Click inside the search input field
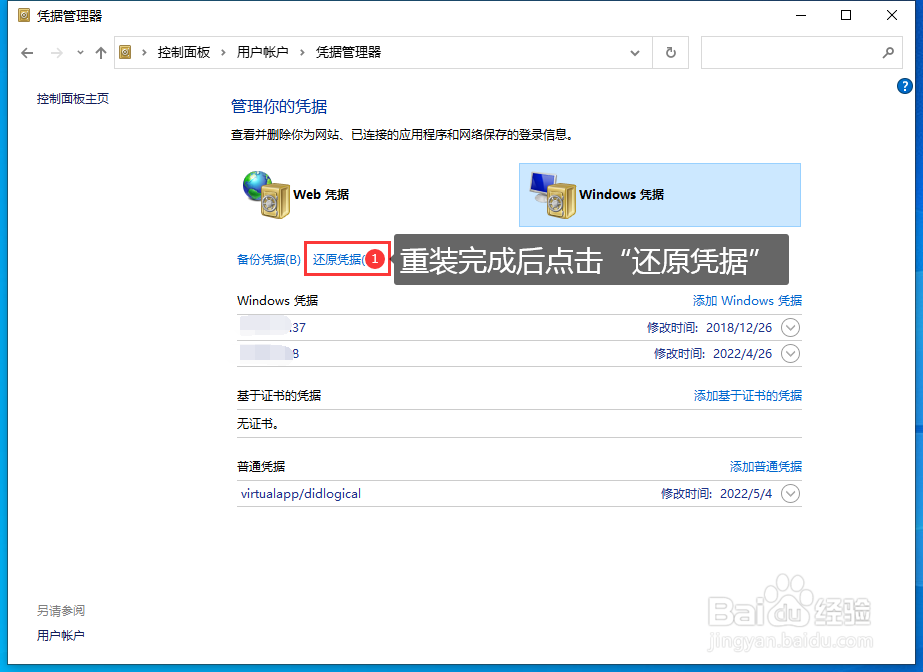Screen dimensions: 923x672 [790, 52]
